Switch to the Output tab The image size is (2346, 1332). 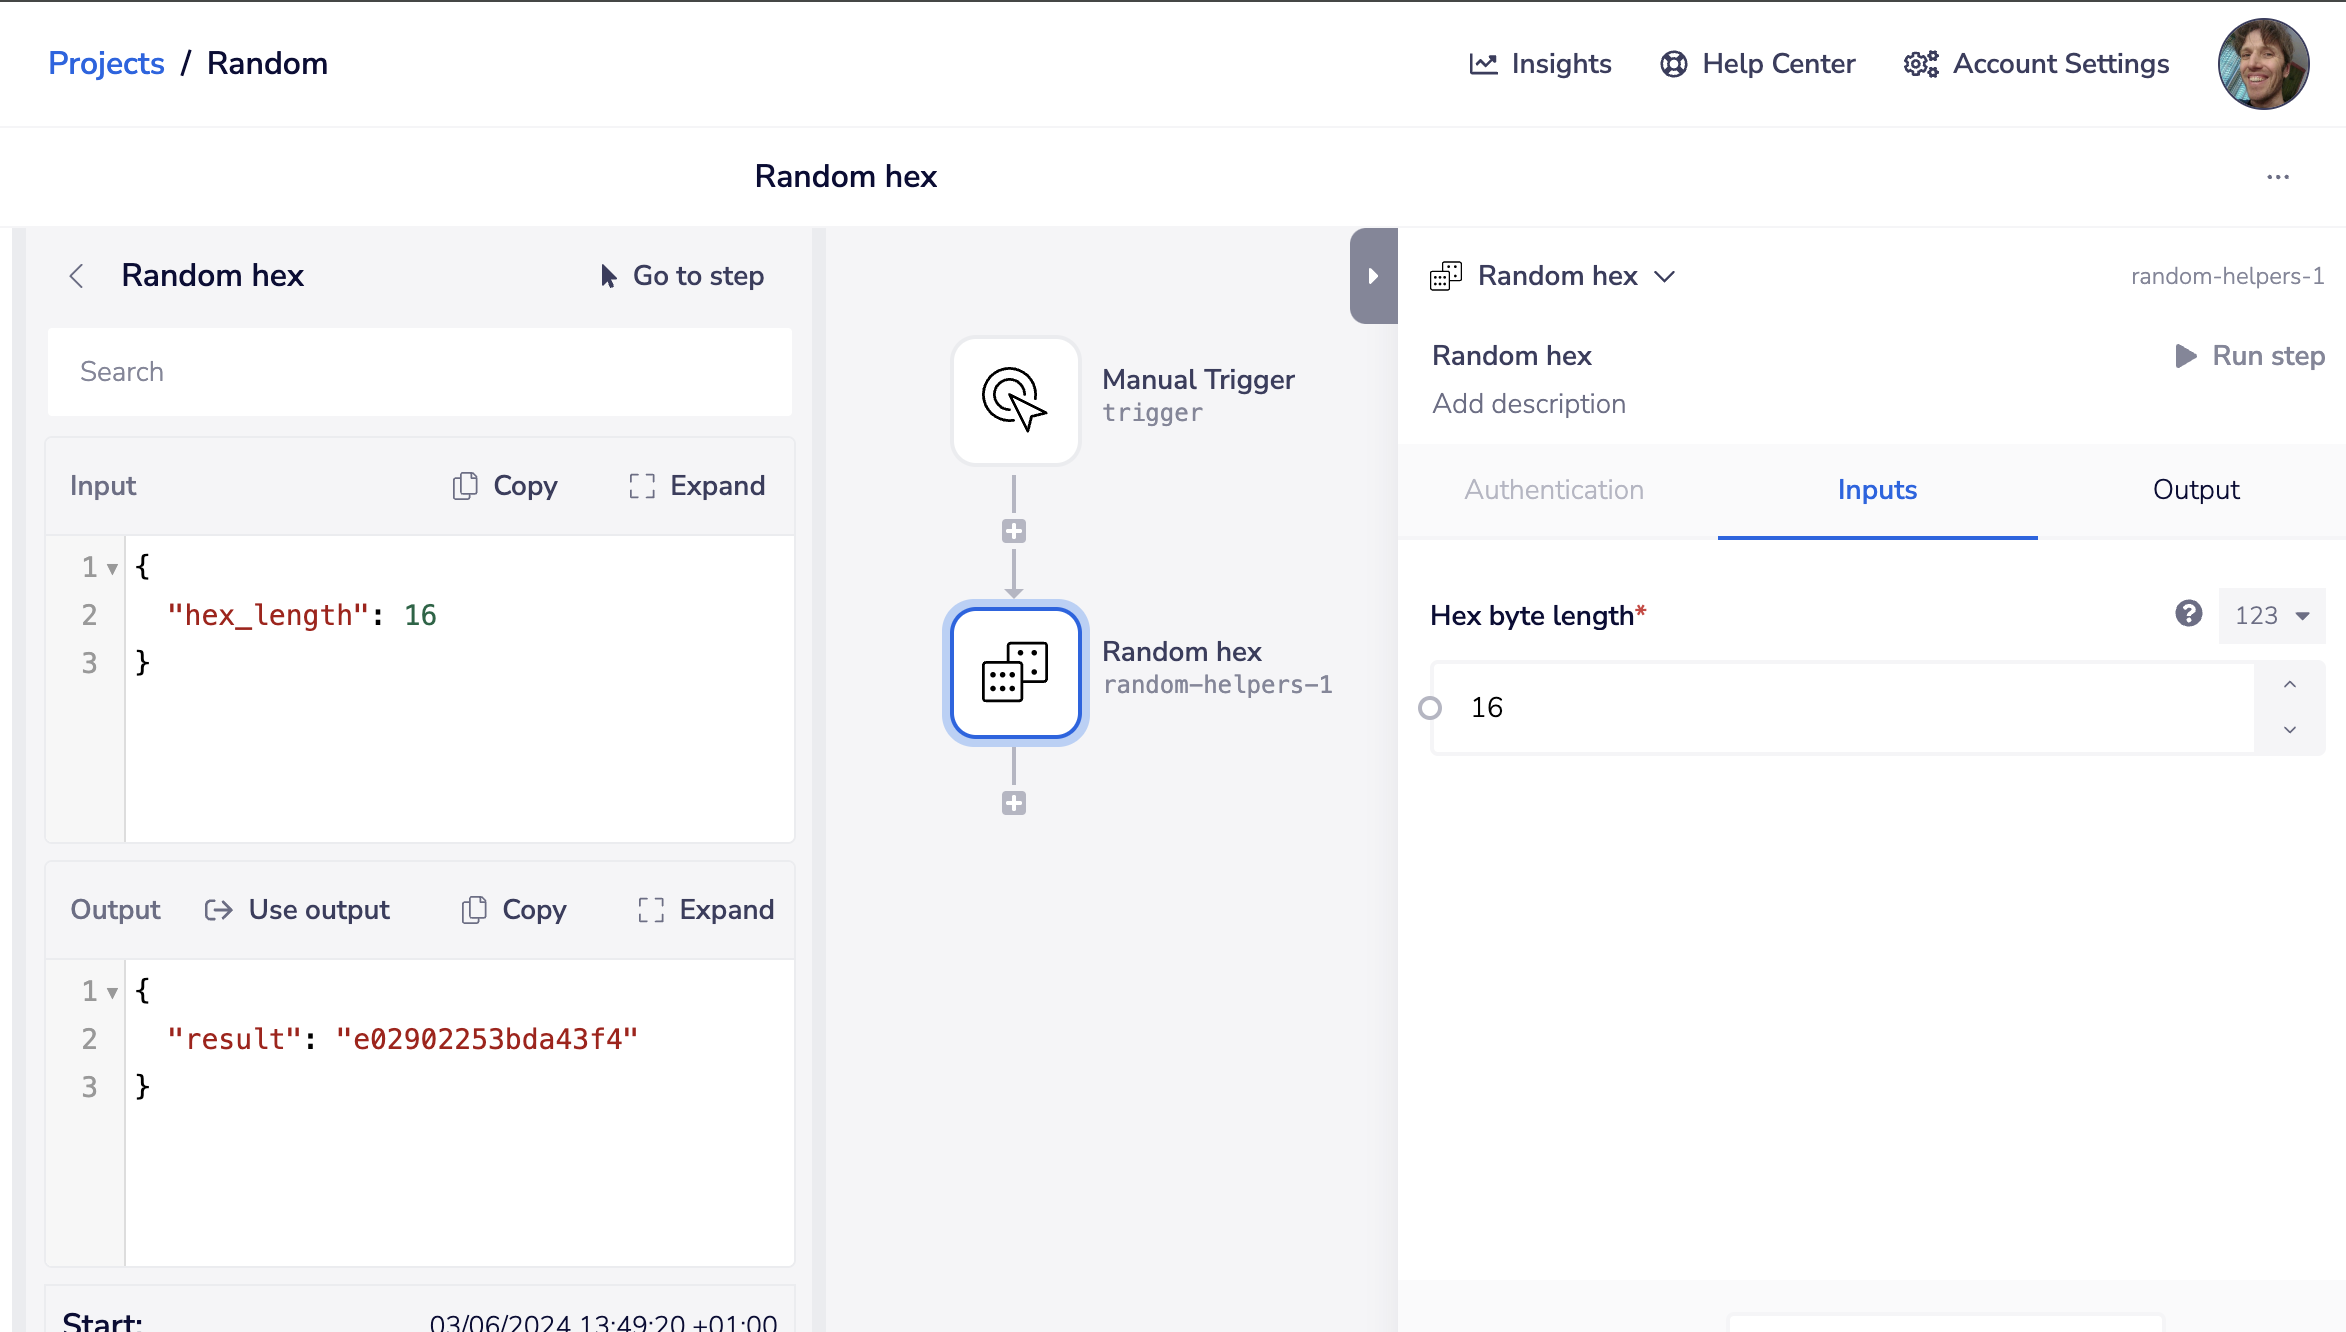(x=2195, y=490)
